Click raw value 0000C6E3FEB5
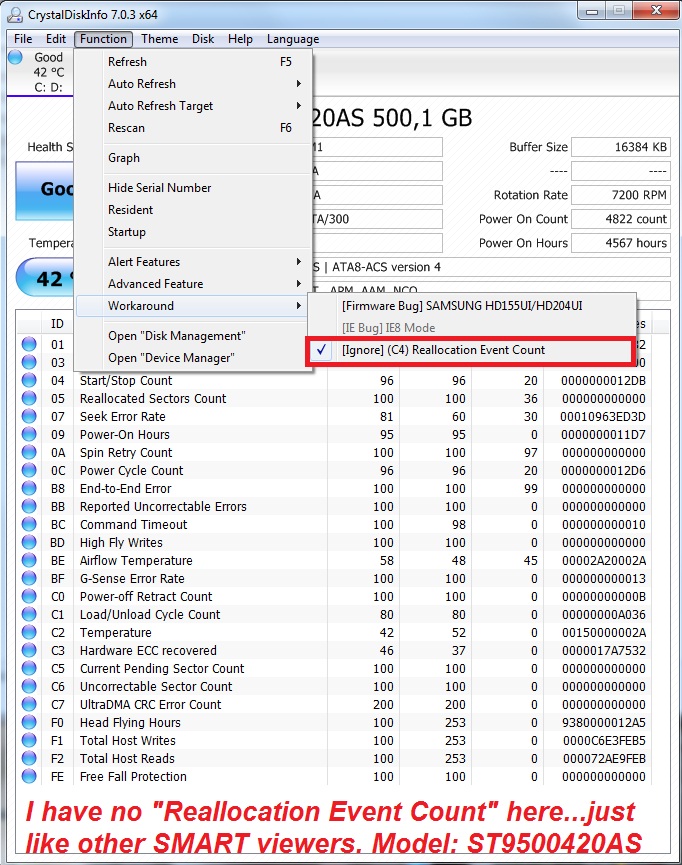The width and height of the screenshot is (682, 865). (x=604, y=740)
